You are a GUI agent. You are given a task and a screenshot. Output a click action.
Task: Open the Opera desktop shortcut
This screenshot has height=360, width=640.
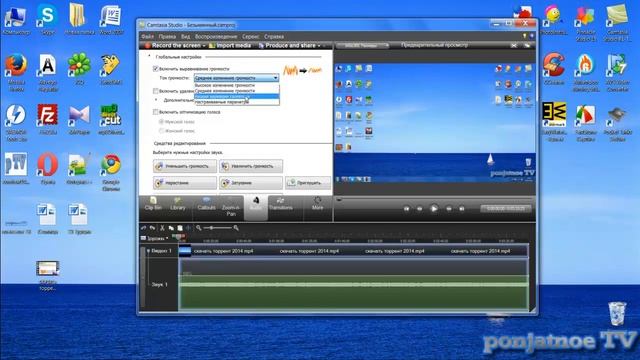(47, 169)
